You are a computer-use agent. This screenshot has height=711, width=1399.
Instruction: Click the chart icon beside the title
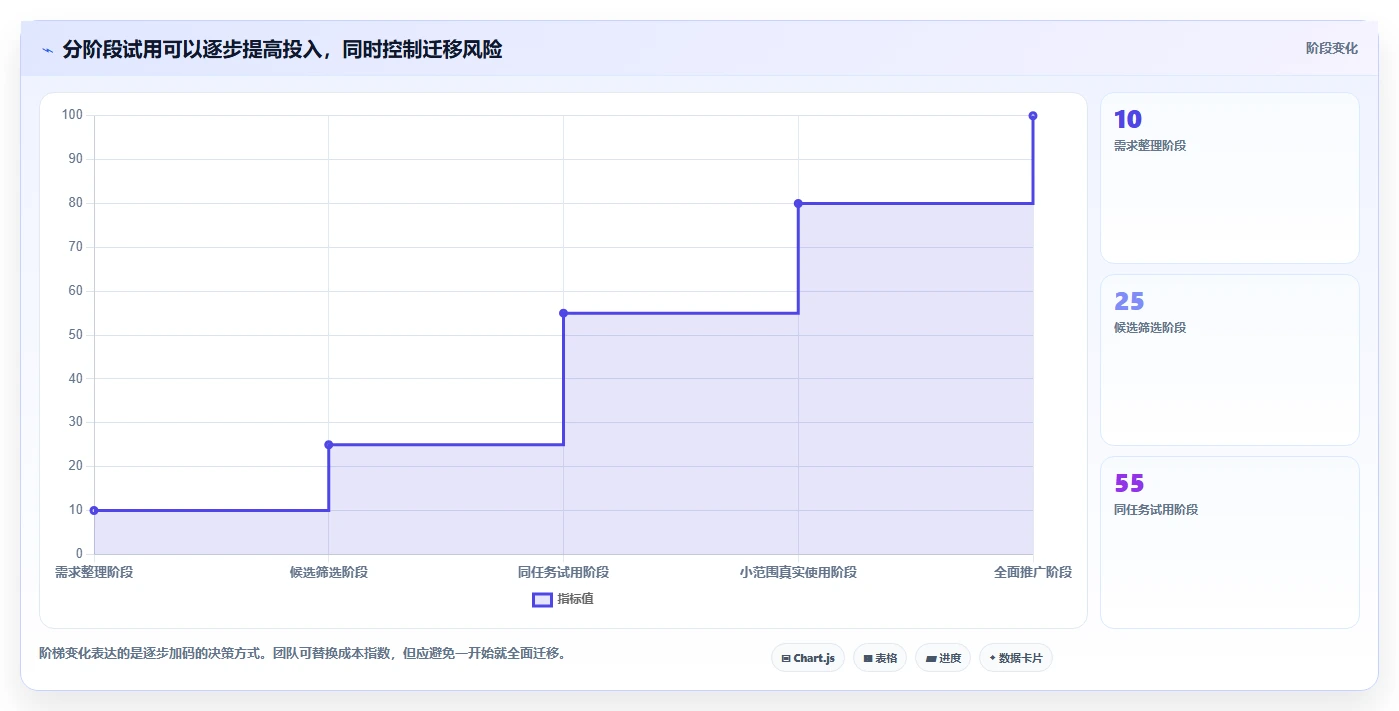point(48,49)
